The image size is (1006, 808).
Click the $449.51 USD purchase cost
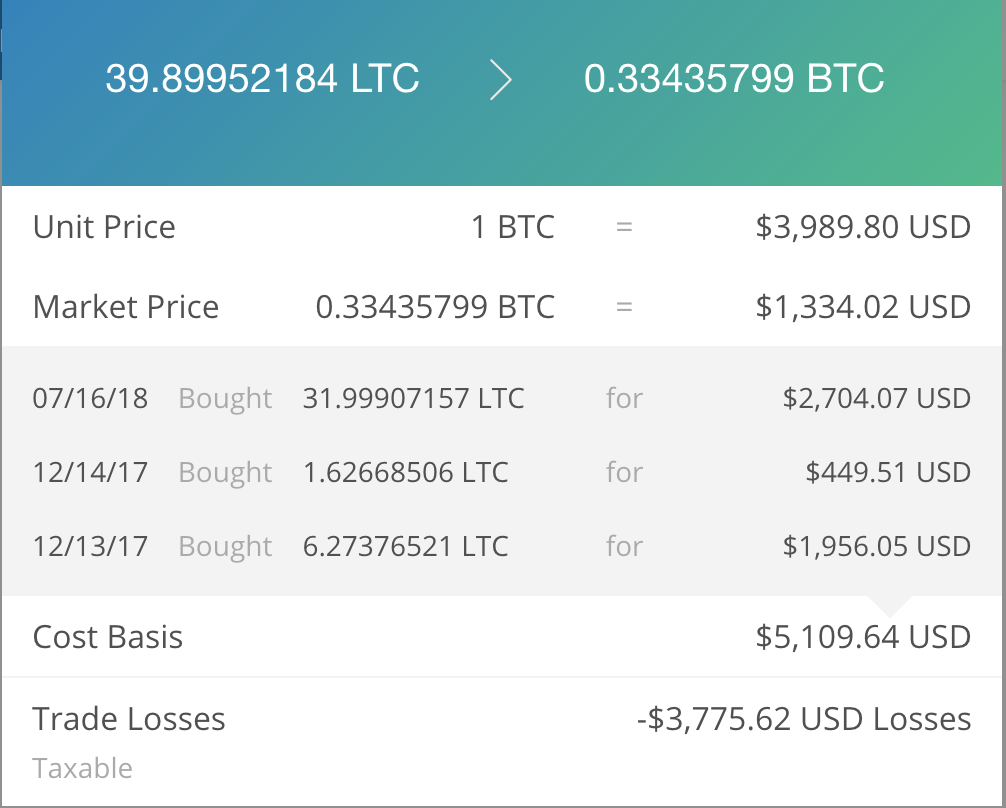(x=888, y=472)
